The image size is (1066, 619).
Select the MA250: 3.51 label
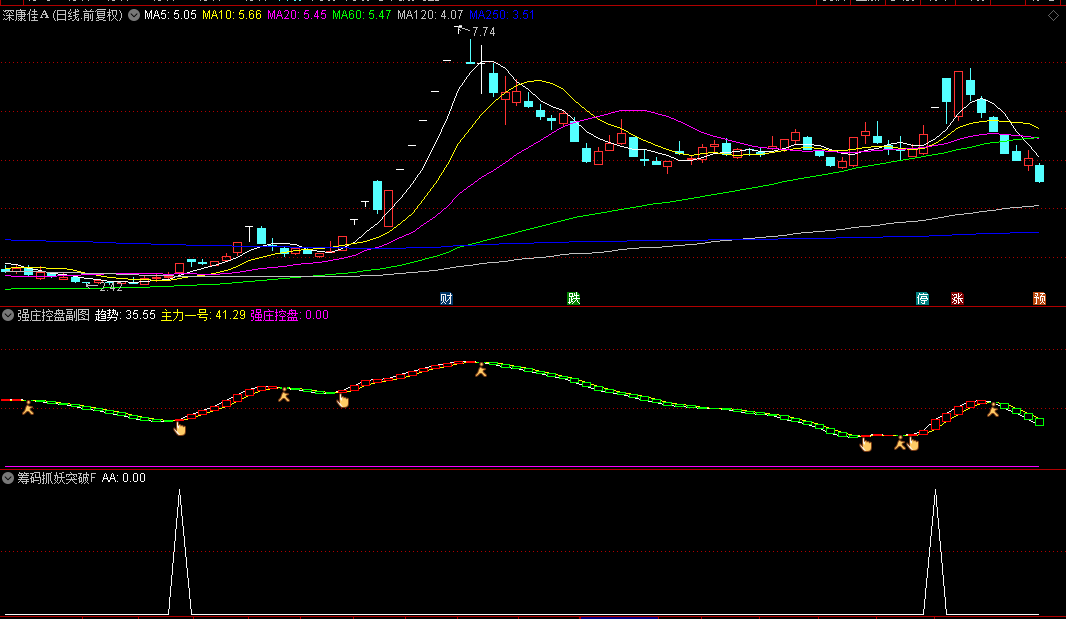pyautogui.click(x=502, y=15)
